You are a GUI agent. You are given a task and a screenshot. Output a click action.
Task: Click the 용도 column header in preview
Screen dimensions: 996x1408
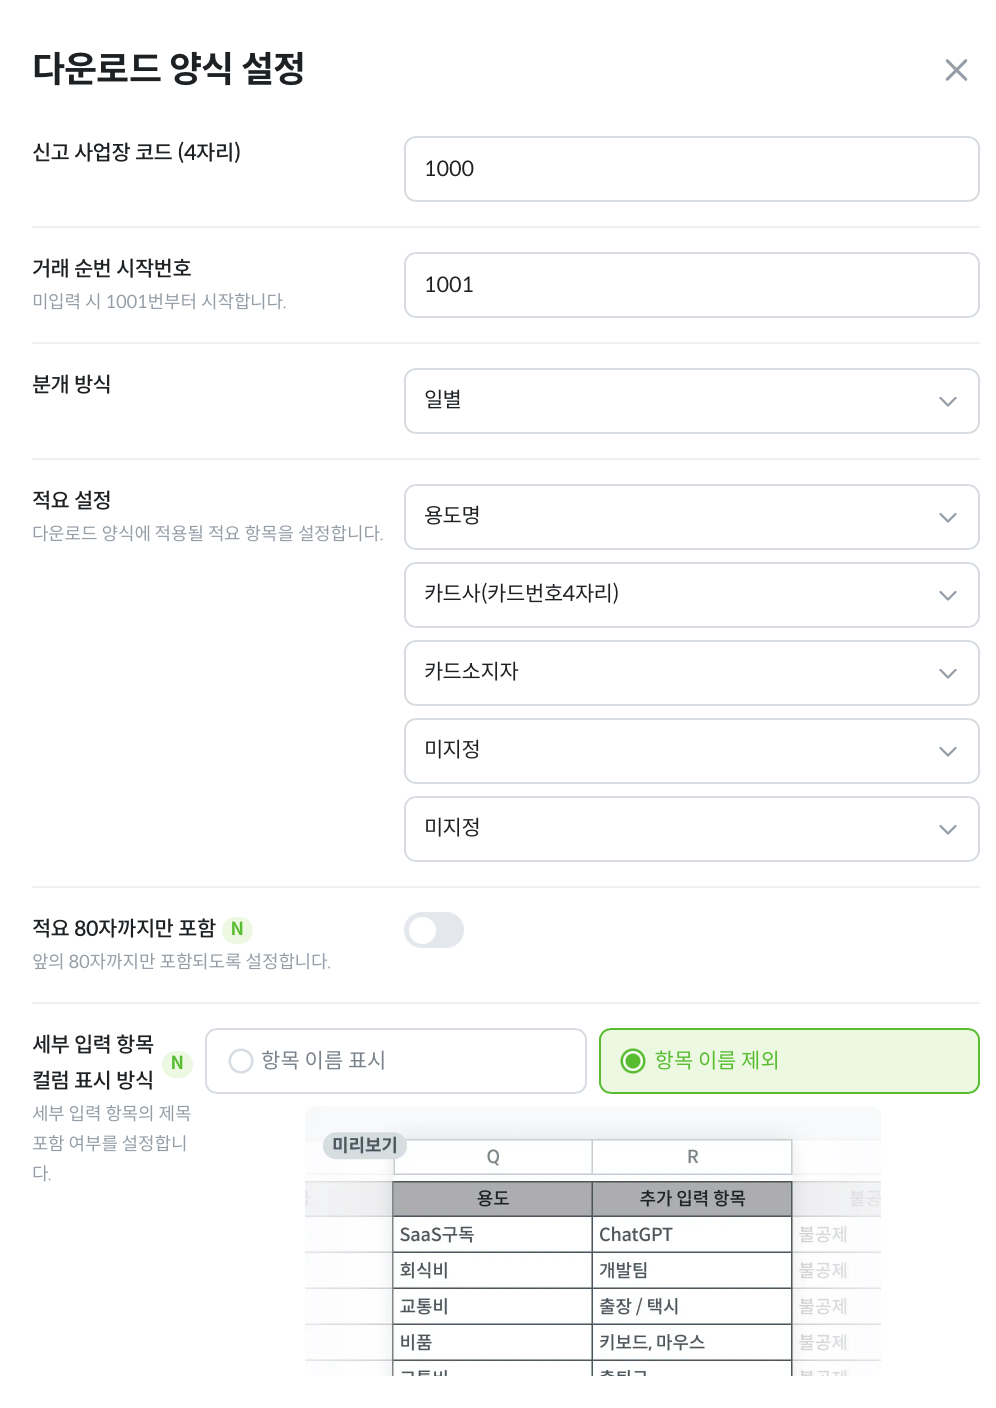click(x=492, y=1198)
